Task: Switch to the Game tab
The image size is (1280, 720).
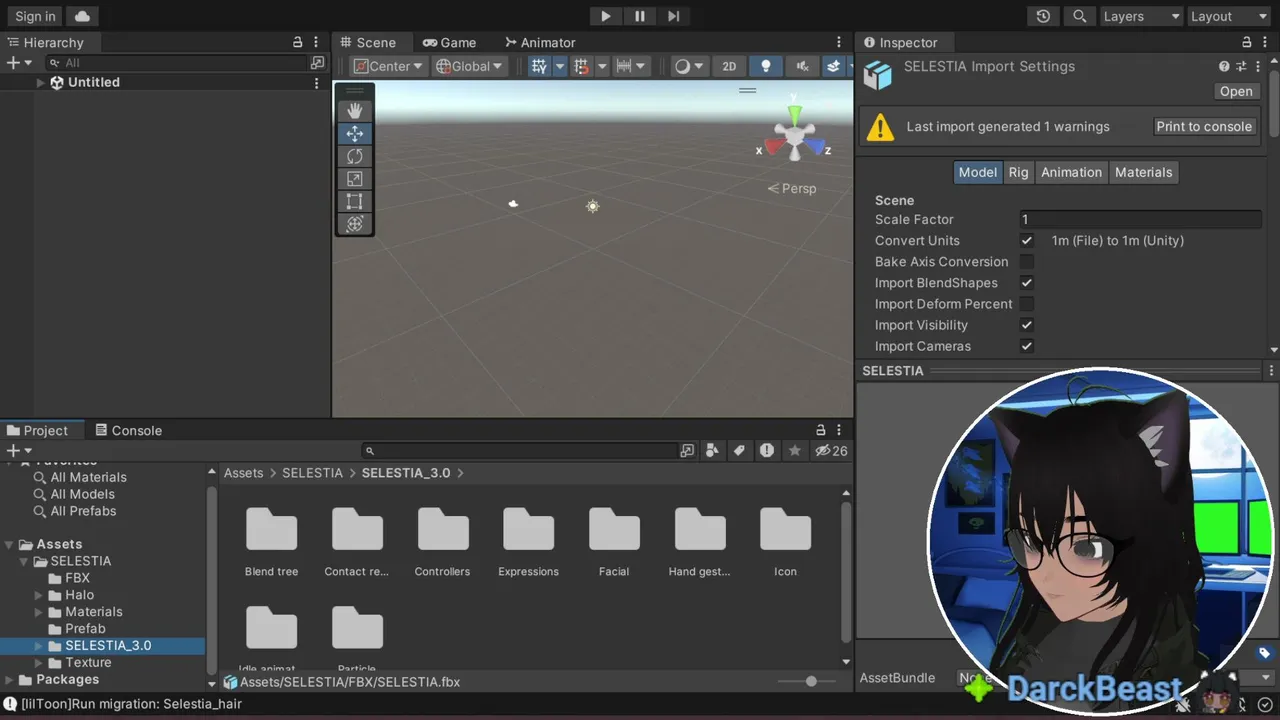Action: point(449,43)
